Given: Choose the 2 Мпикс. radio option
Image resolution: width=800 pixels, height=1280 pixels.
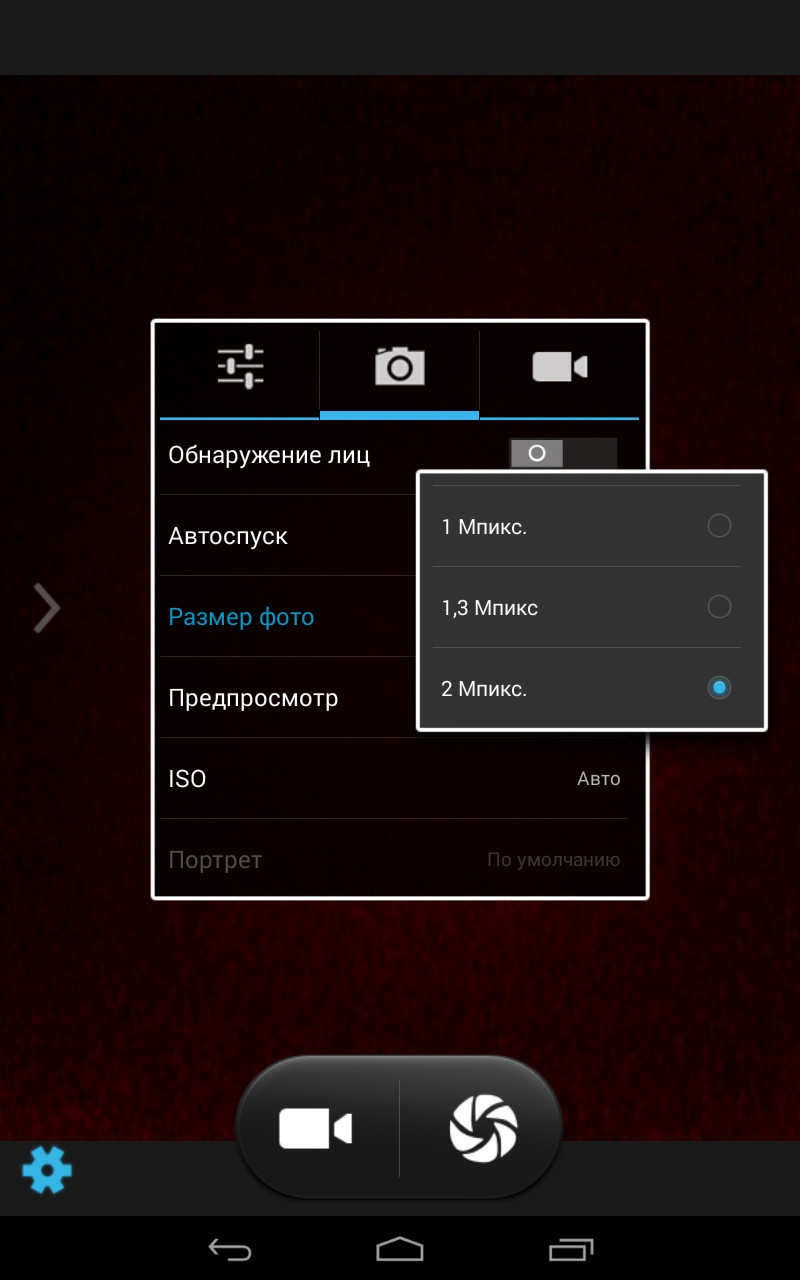Looking at the screenshot, I should pyautogui.click(x=718, y=688).
